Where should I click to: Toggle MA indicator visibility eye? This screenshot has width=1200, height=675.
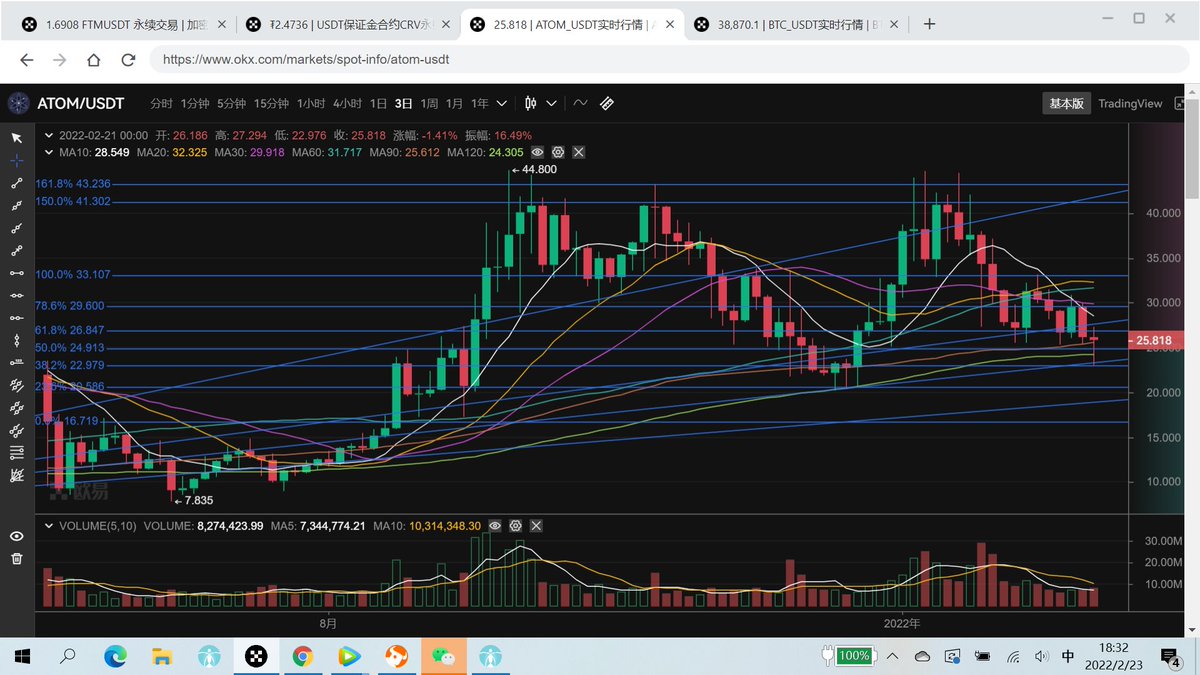[x=538, y=152]
